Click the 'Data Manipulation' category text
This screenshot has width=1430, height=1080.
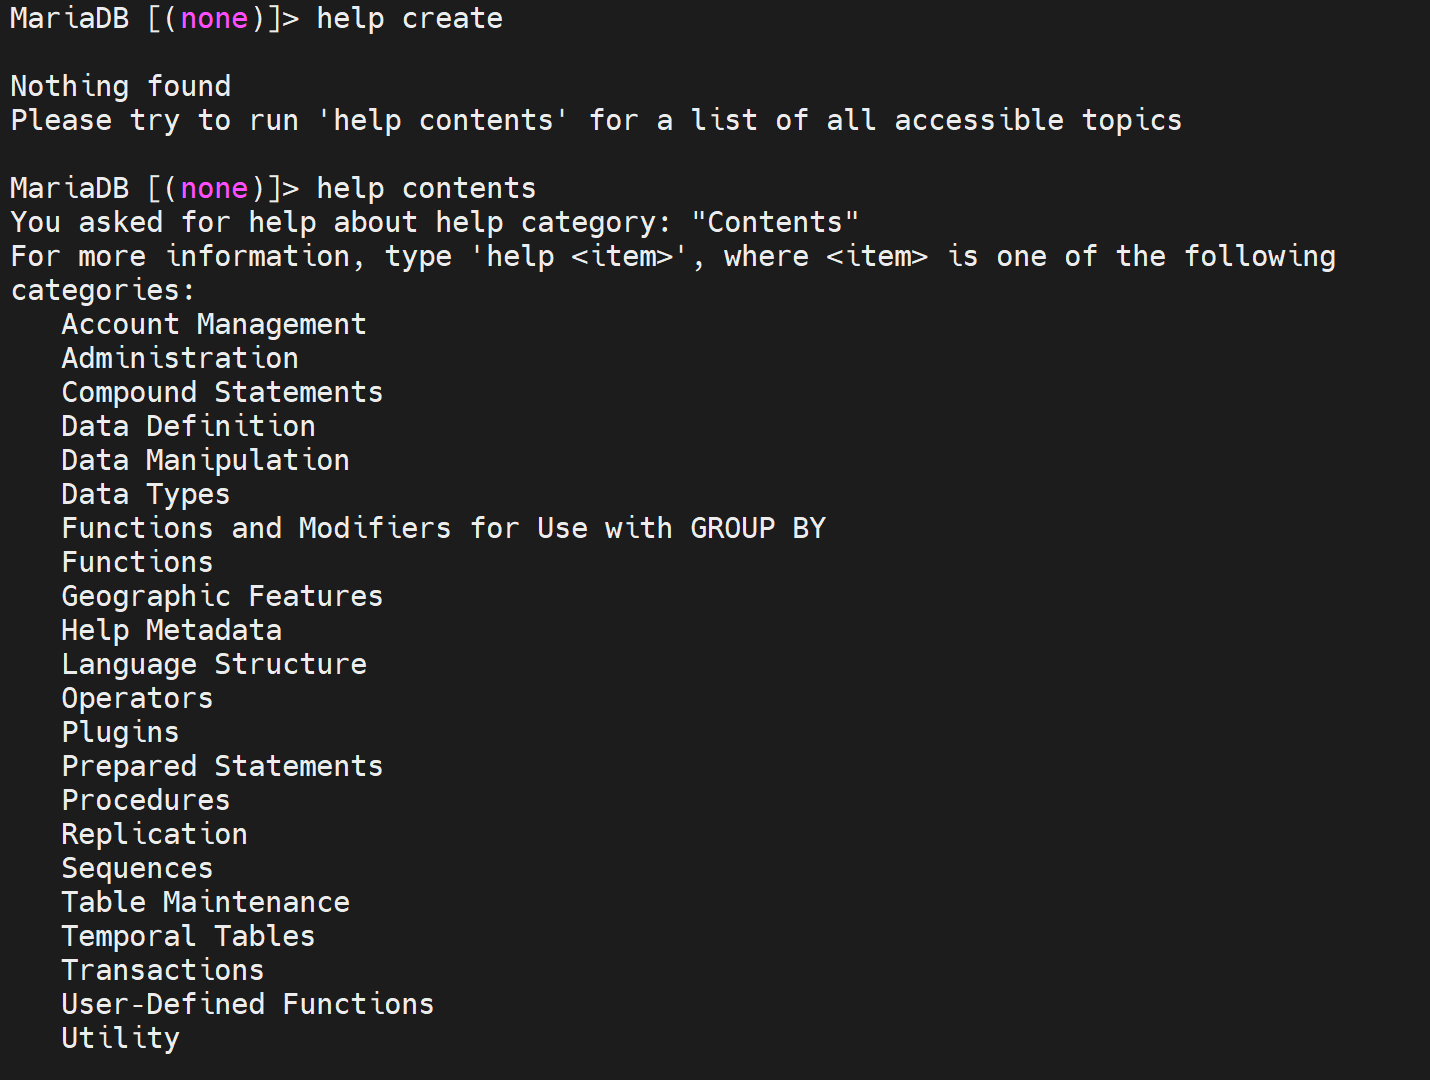(205, 460)
